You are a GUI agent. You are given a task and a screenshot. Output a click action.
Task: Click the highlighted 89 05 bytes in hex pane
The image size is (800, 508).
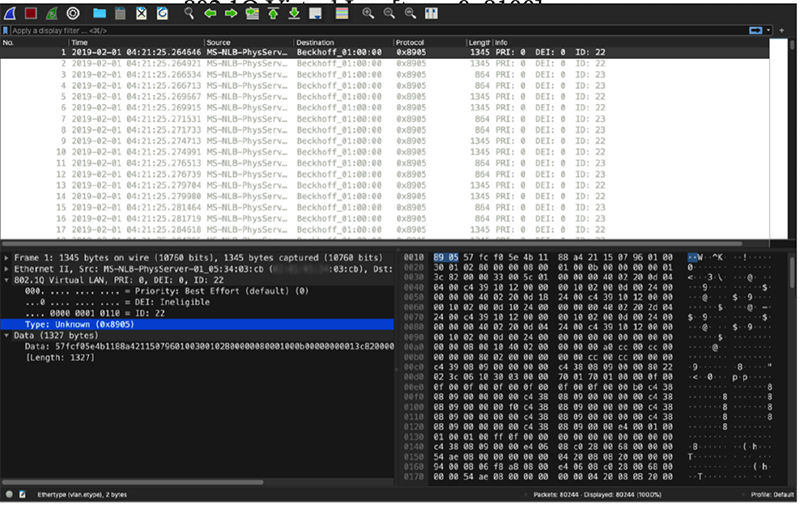click(x=446, y=258)
